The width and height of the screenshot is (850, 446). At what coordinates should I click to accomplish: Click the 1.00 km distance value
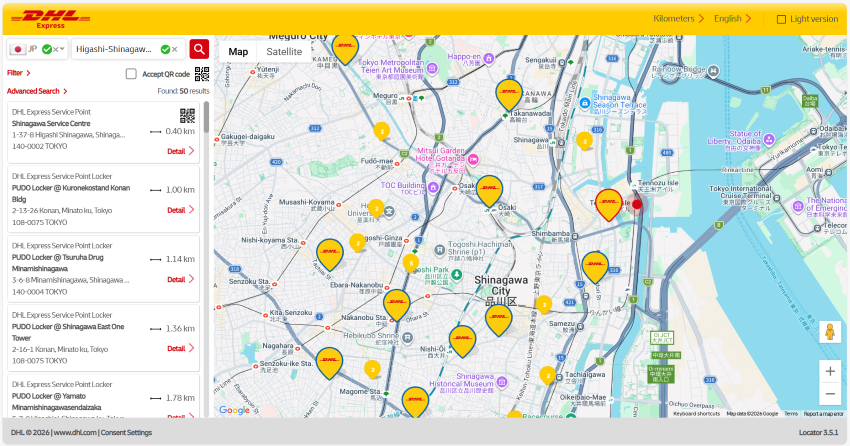(180, 190)
